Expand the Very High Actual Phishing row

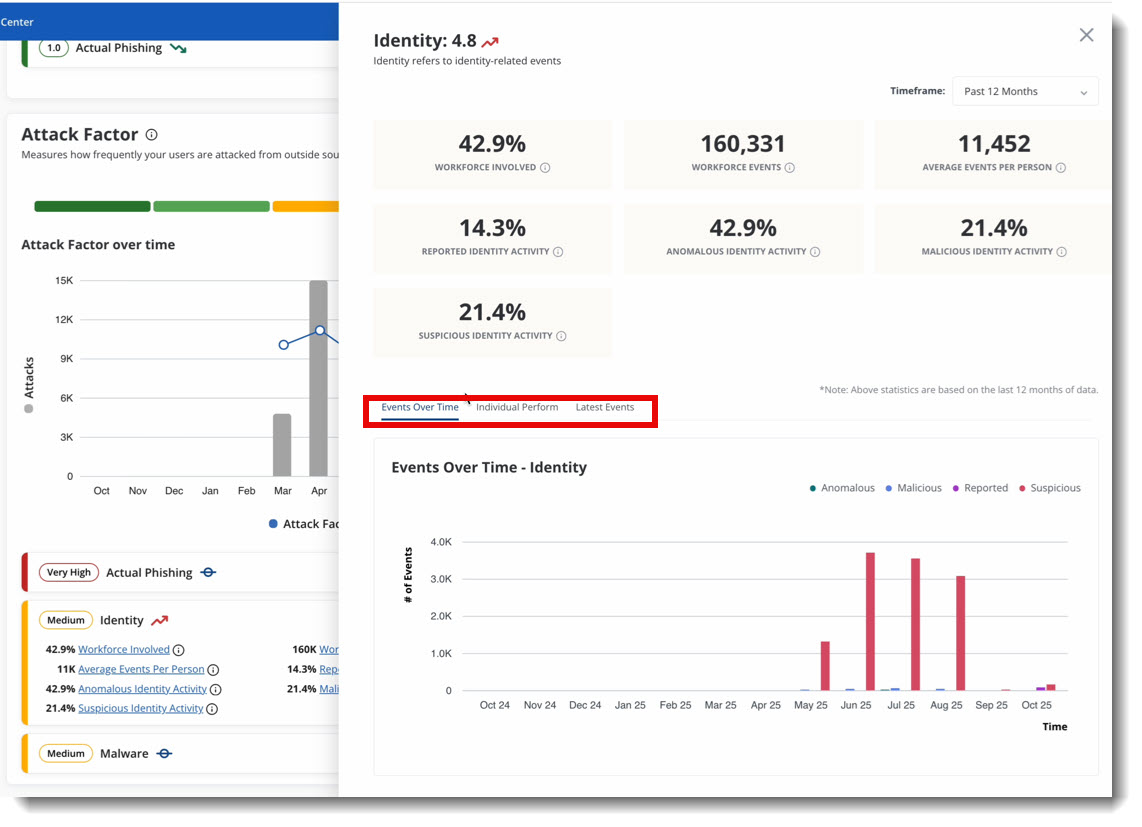click(x=148, y=572)
